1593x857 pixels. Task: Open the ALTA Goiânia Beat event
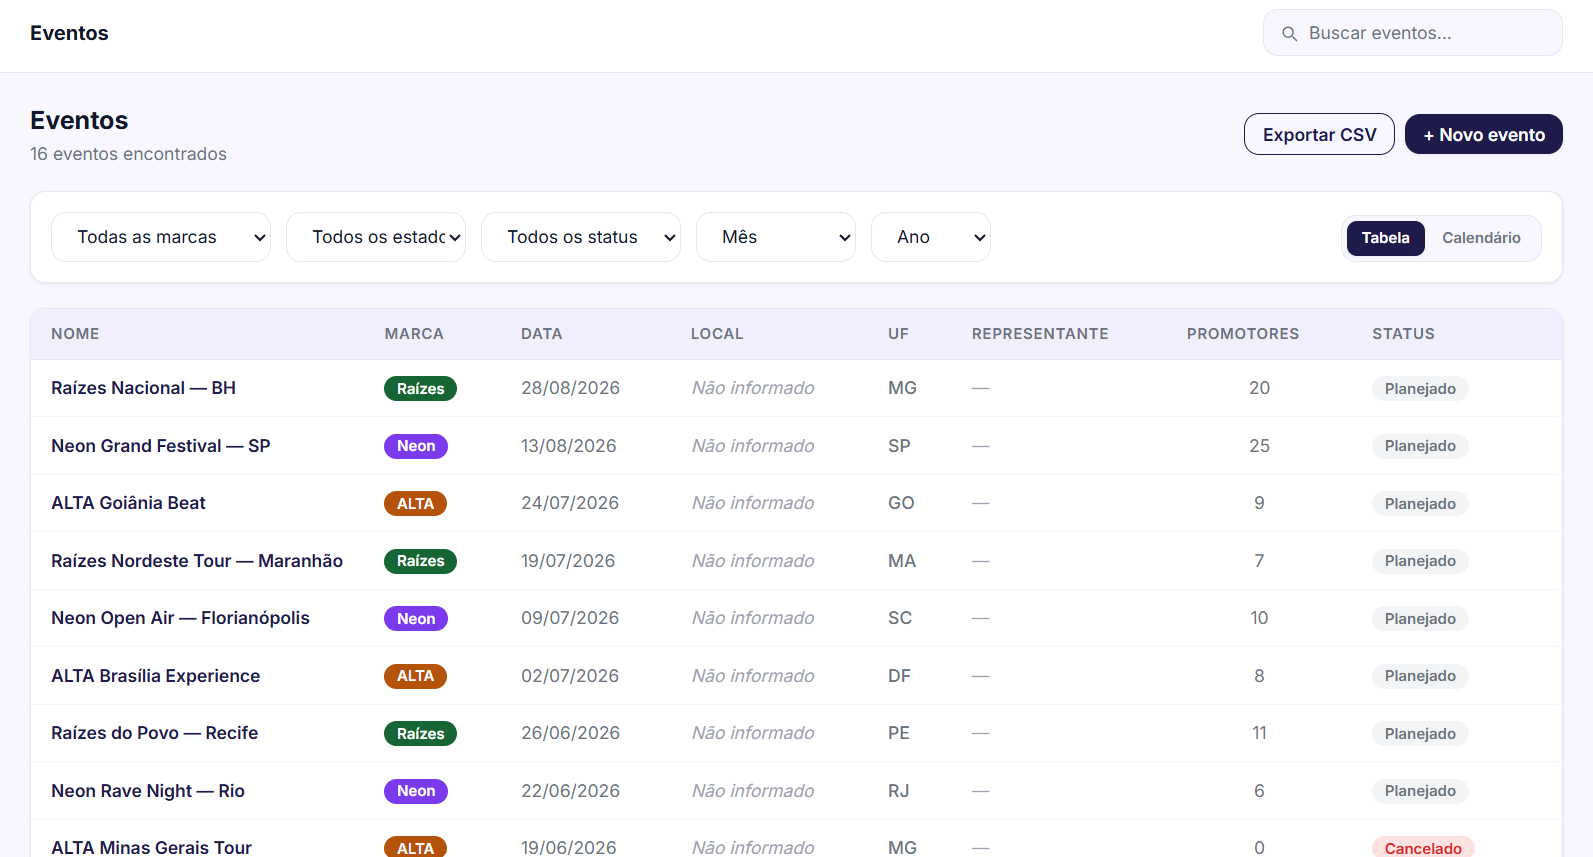coord(128,503)
